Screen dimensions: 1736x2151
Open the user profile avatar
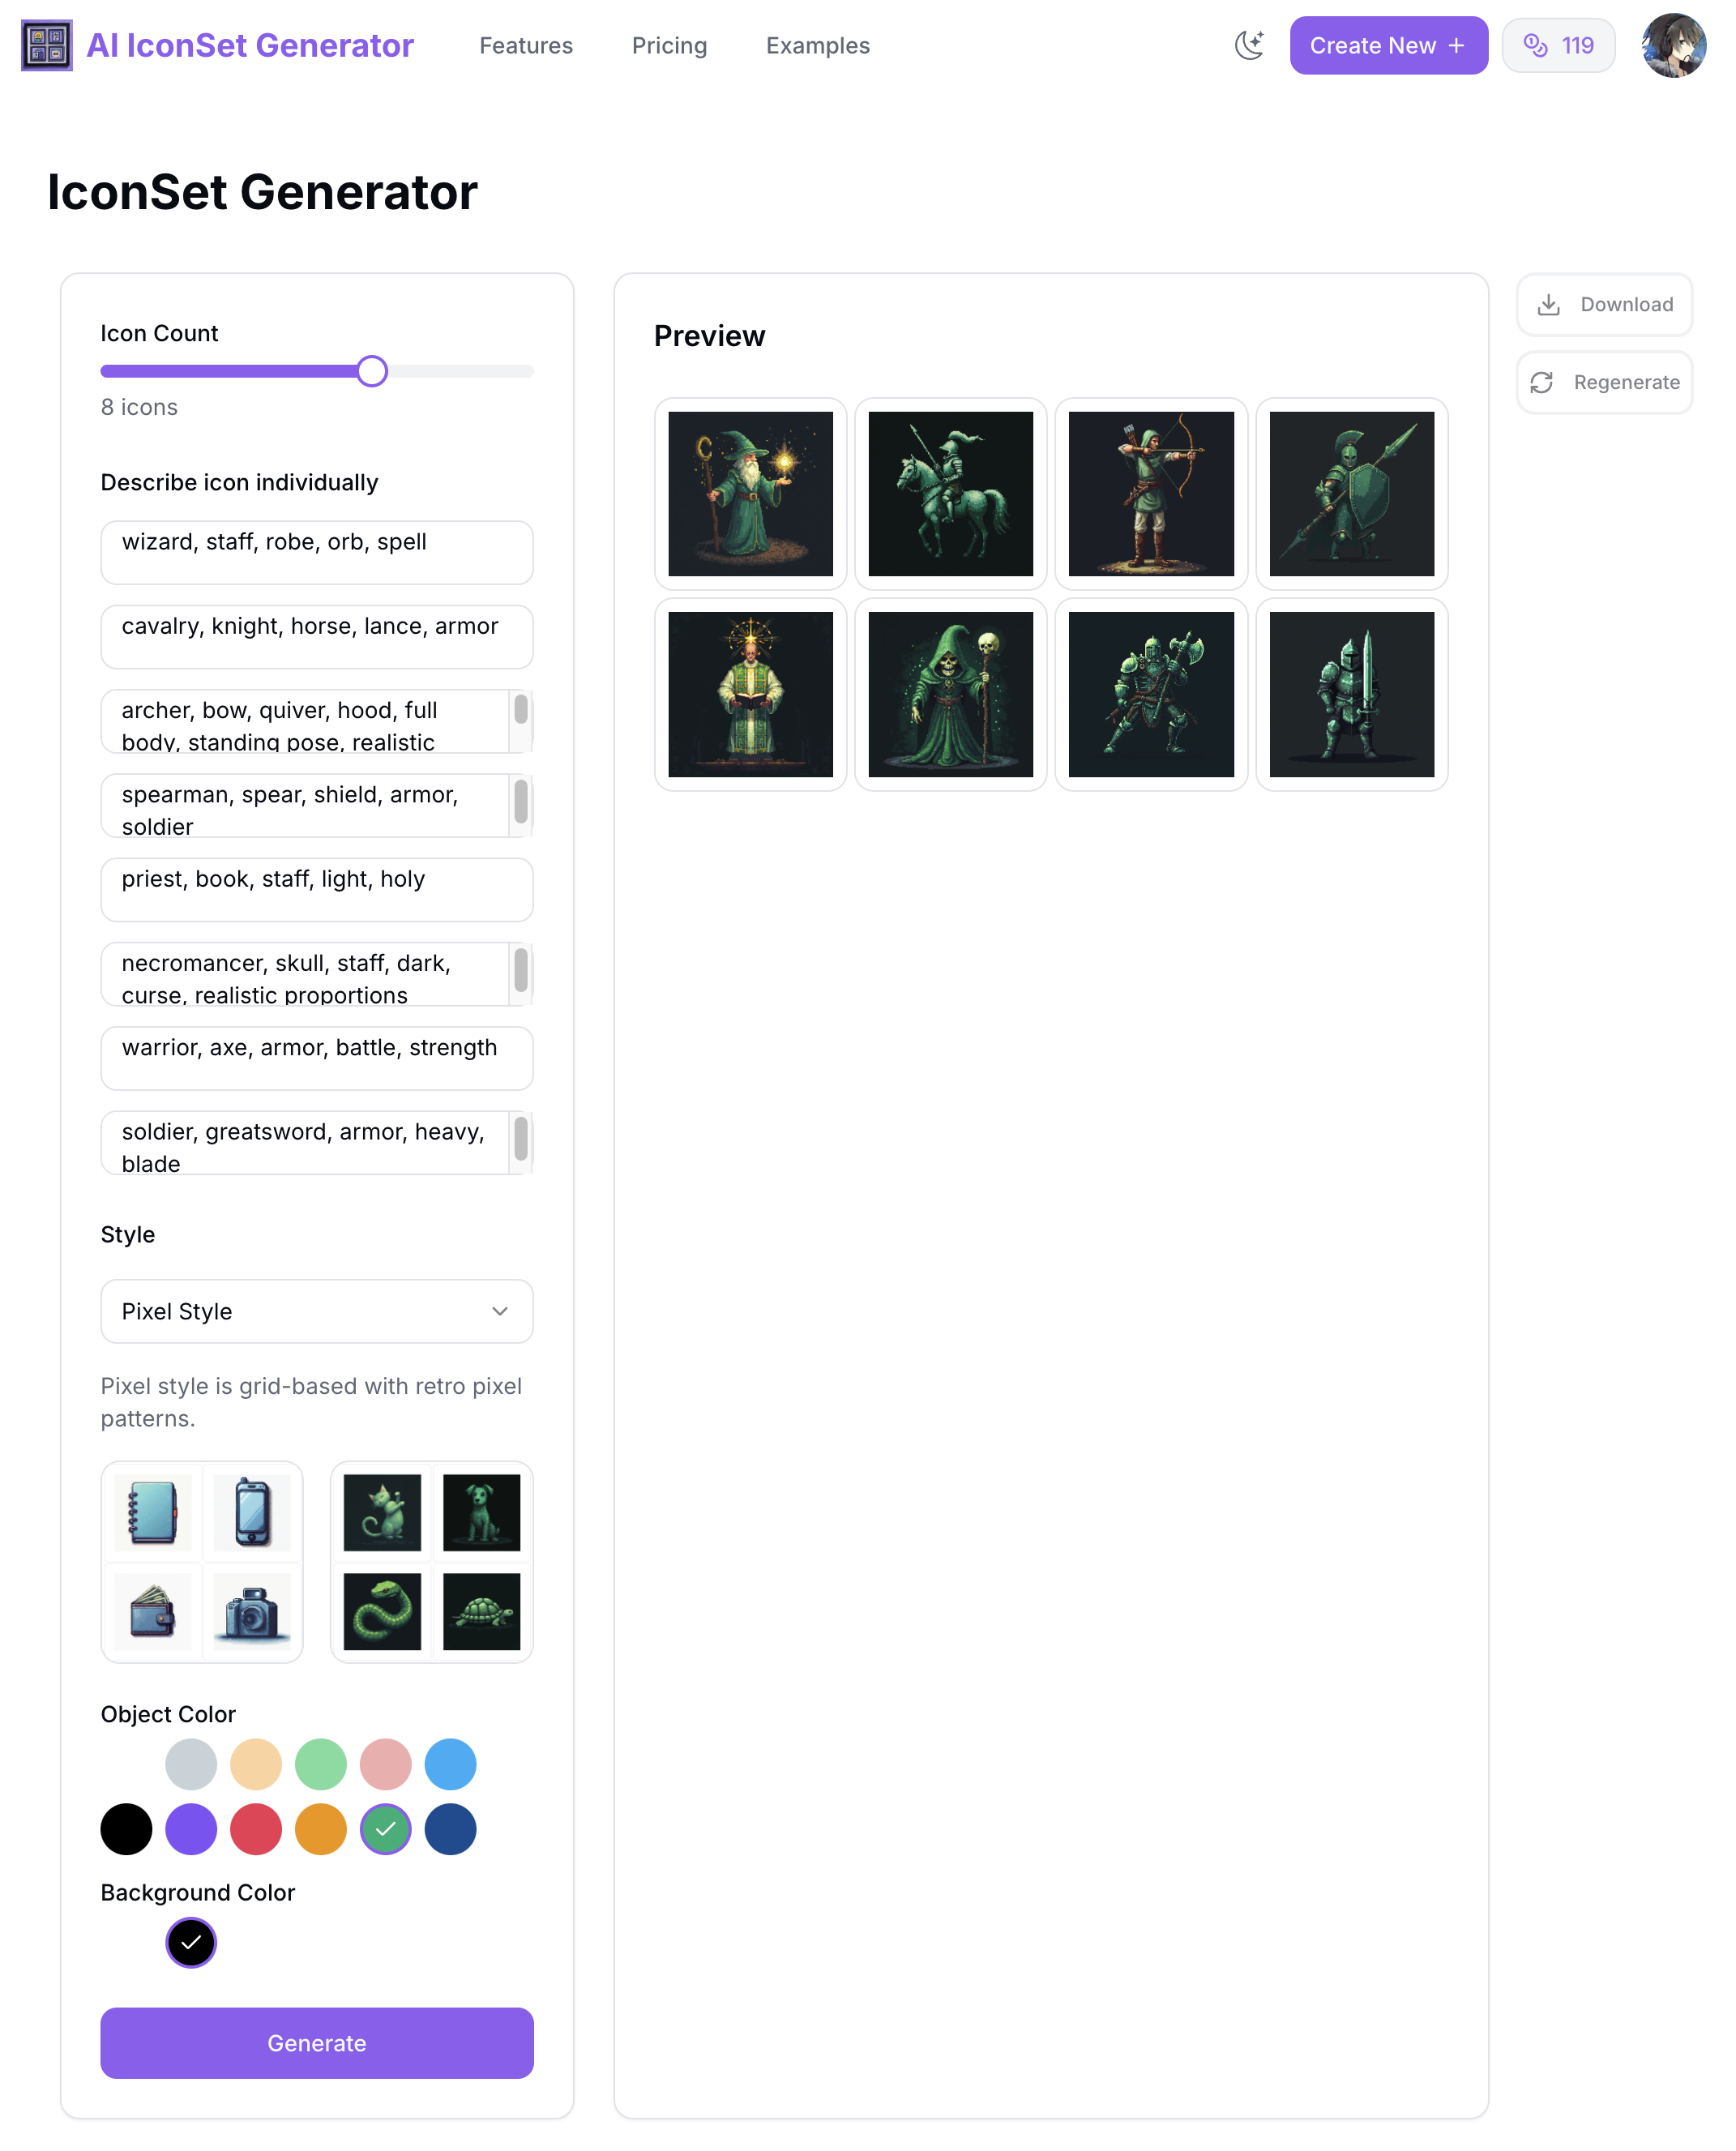pos(1673,45)
